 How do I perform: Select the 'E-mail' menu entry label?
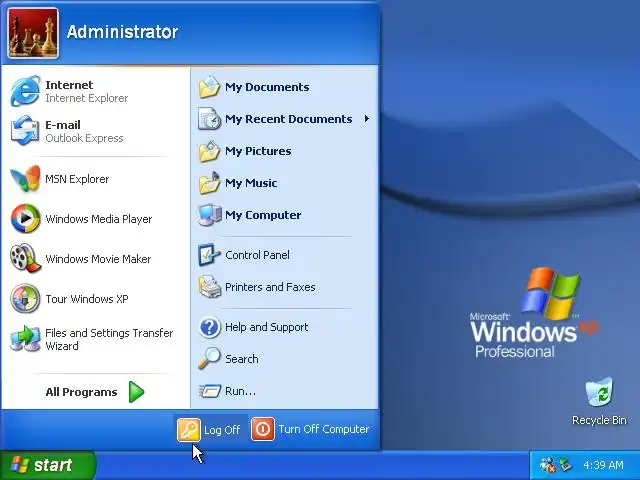pos(63,125)
